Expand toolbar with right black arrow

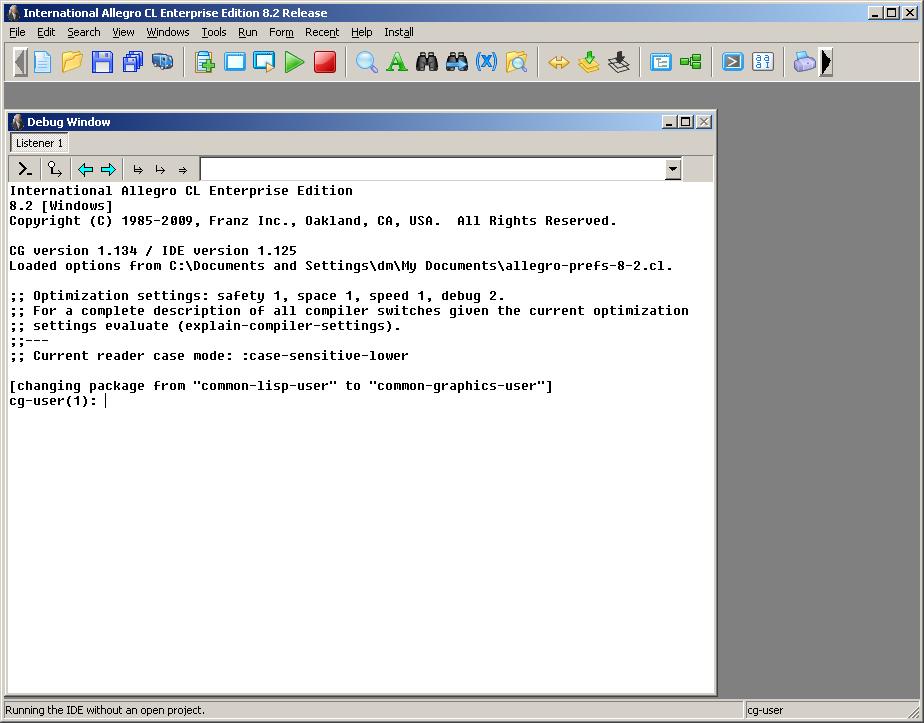826,62
